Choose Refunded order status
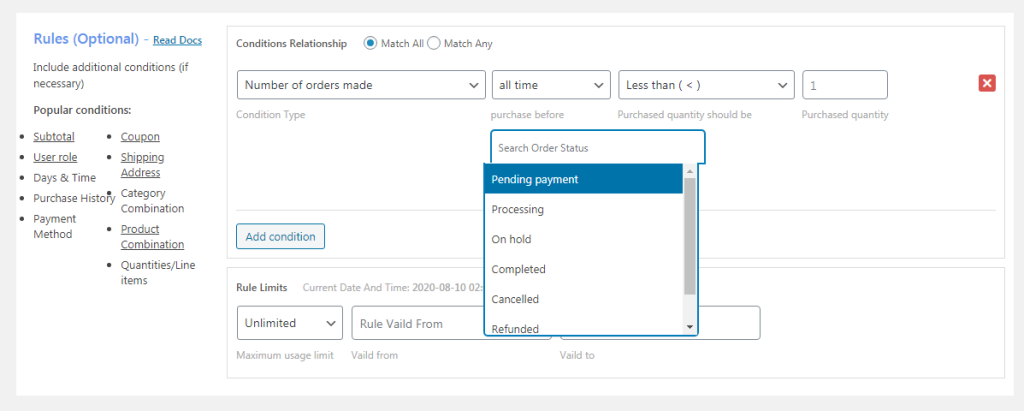 pos(583,328)
